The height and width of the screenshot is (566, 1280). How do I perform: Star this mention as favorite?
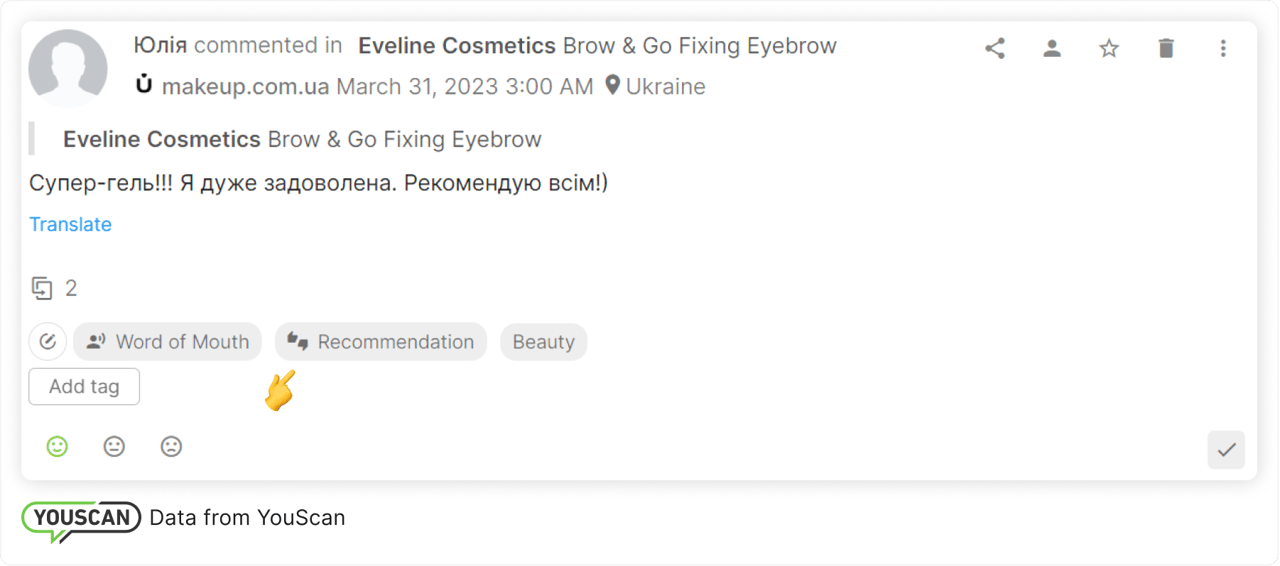[1109, 48]
